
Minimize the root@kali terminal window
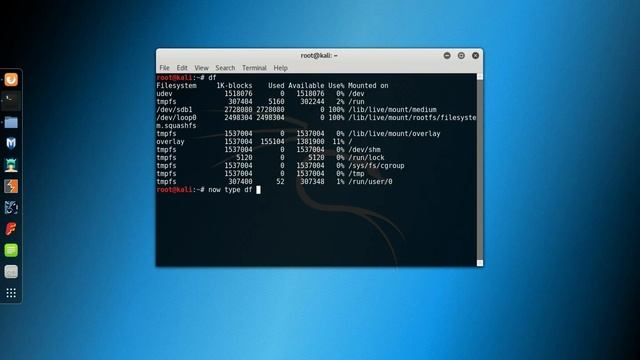click(447, 56)
